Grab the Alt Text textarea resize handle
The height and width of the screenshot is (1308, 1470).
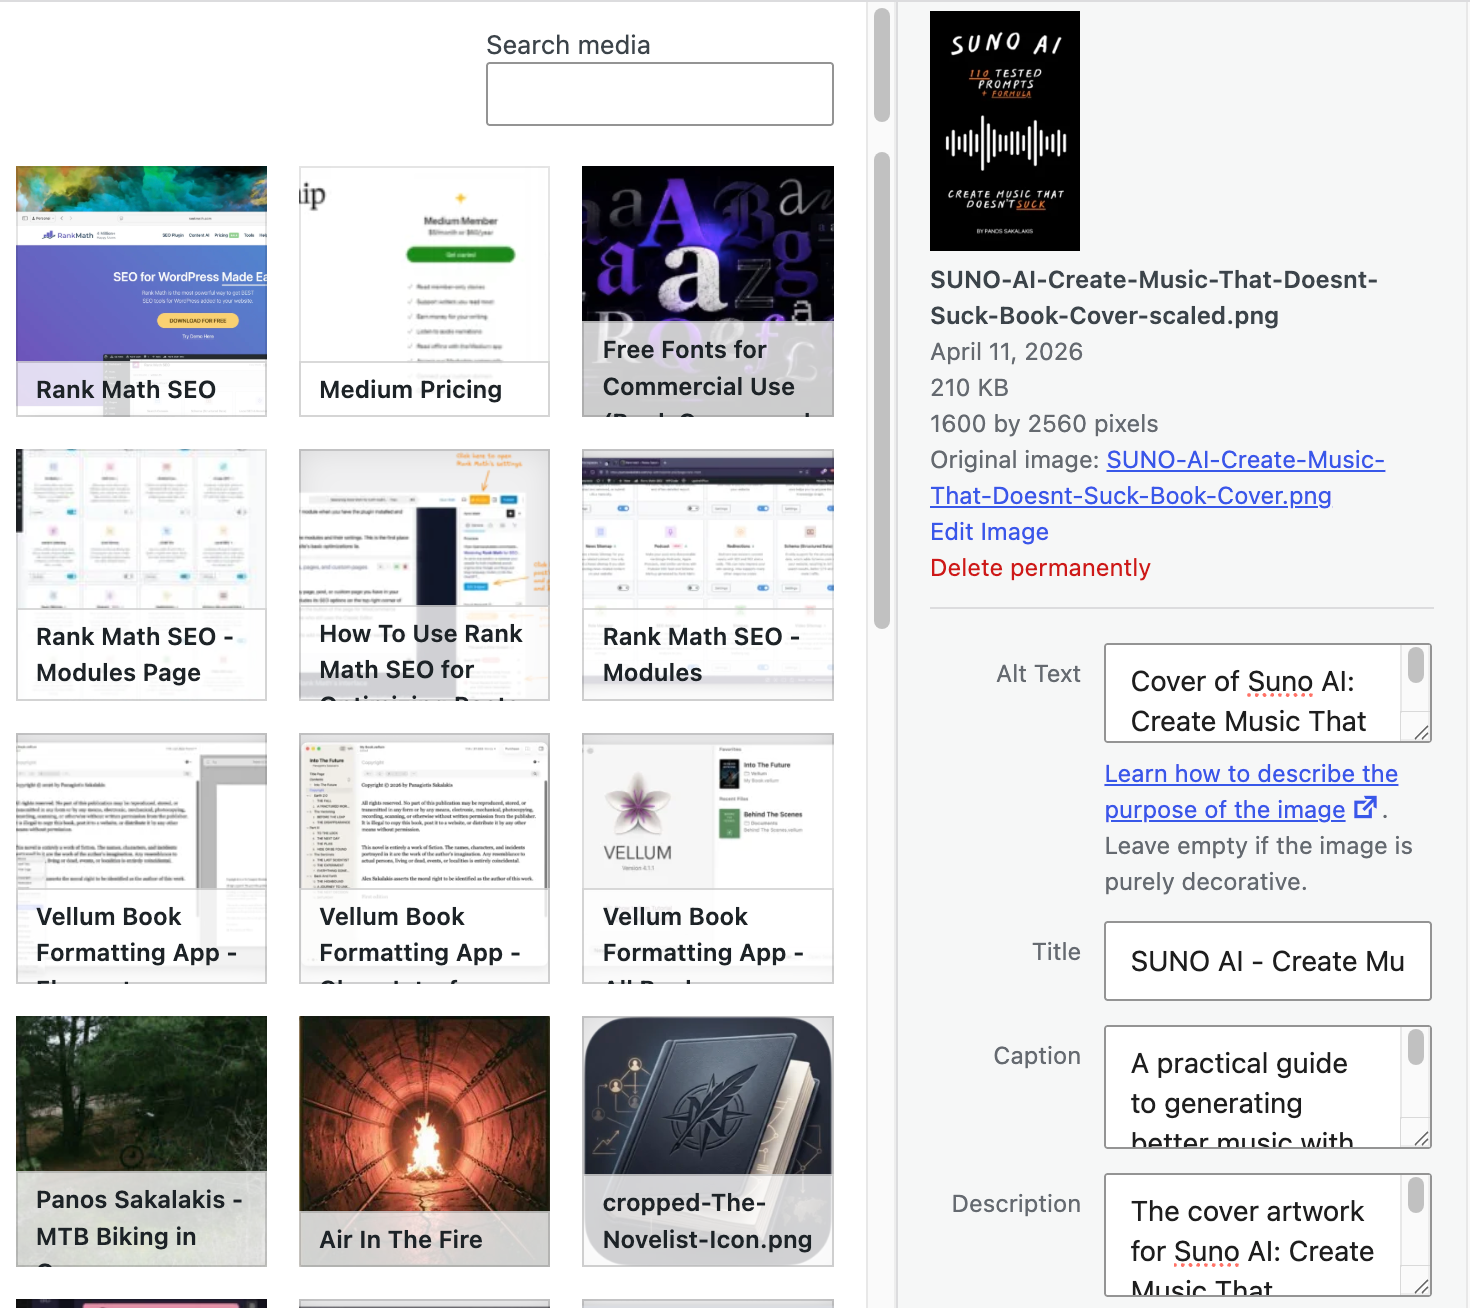click(x=1421, y=732)
